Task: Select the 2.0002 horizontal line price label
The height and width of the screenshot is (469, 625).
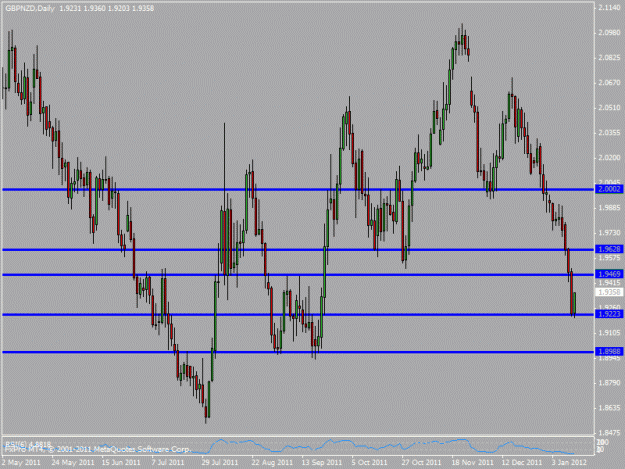Action: (609, 189)
